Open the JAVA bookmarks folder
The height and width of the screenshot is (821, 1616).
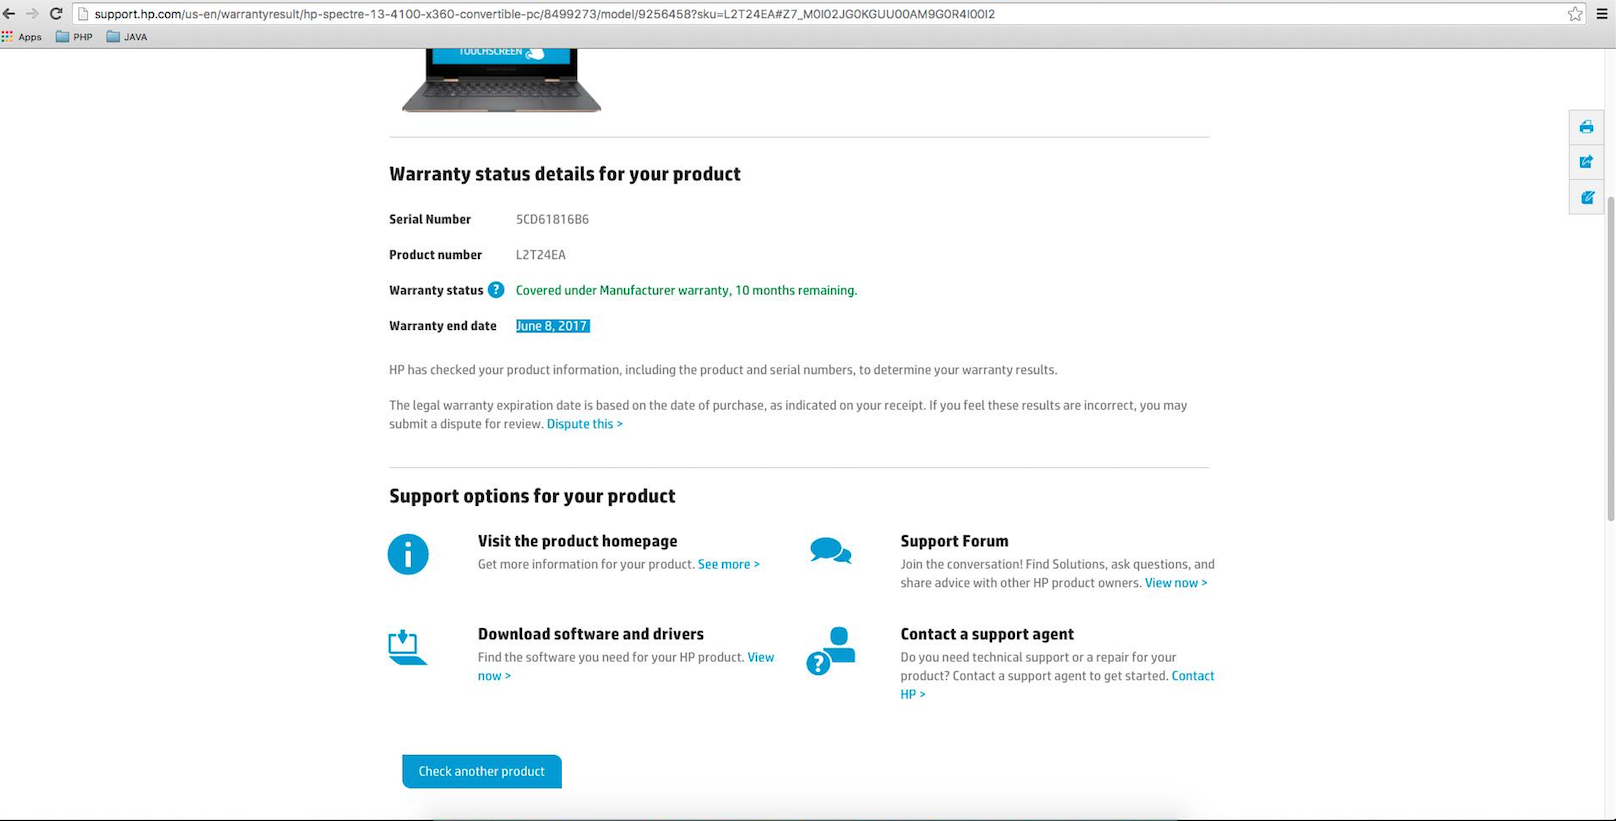[x=127, y=37]
